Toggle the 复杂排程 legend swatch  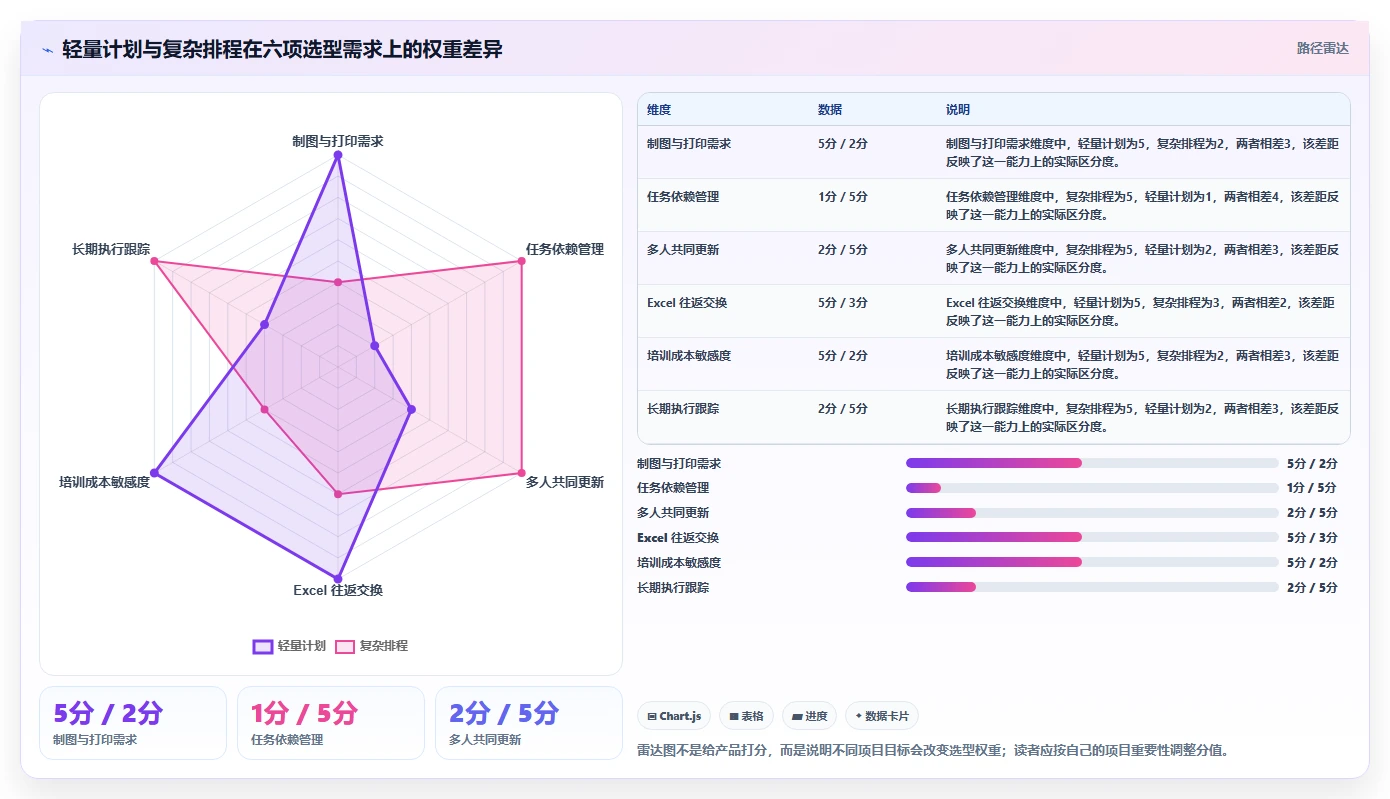click(345, 646)
